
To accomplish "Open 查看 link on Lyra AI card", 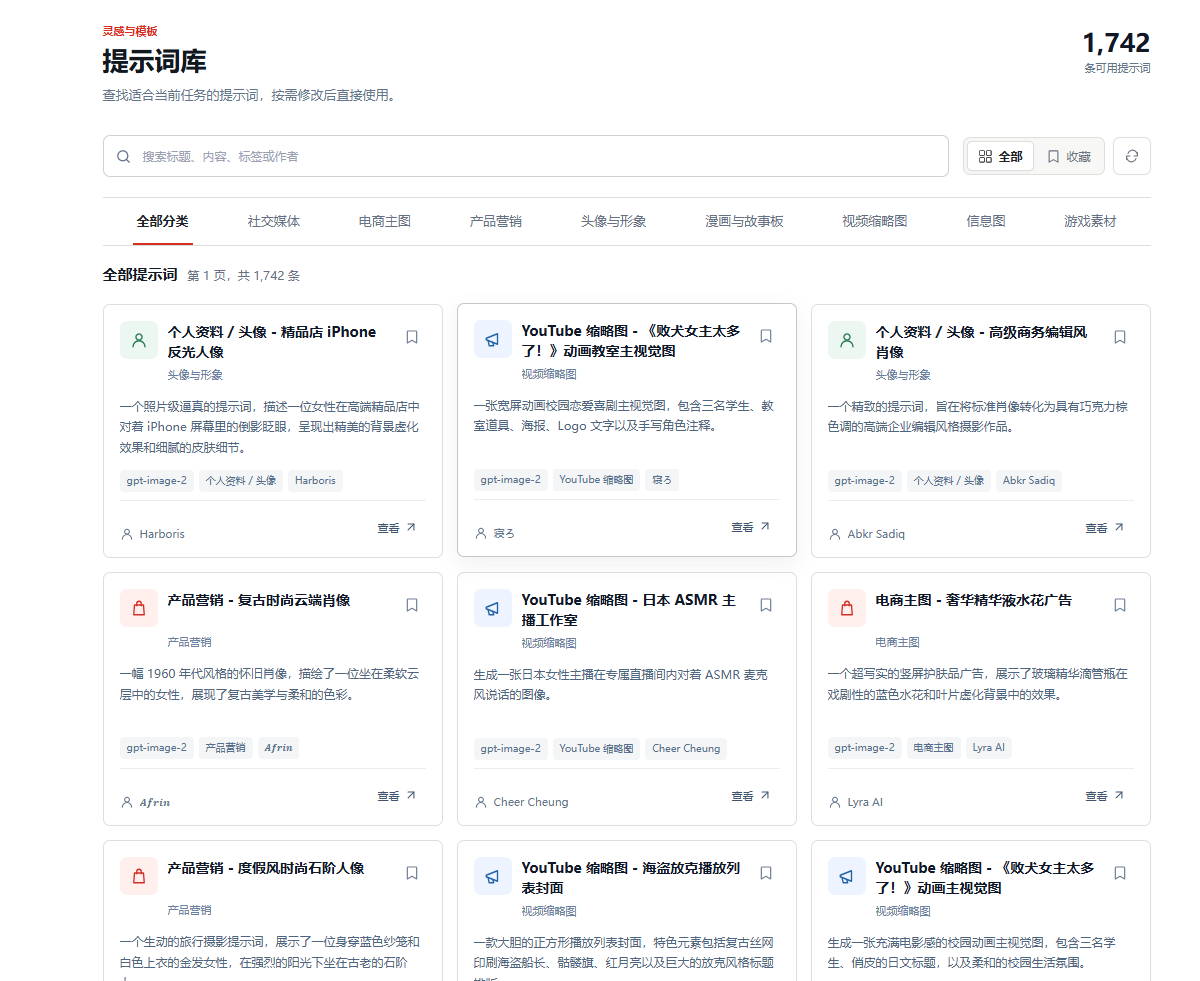I will click(1105, 796).
